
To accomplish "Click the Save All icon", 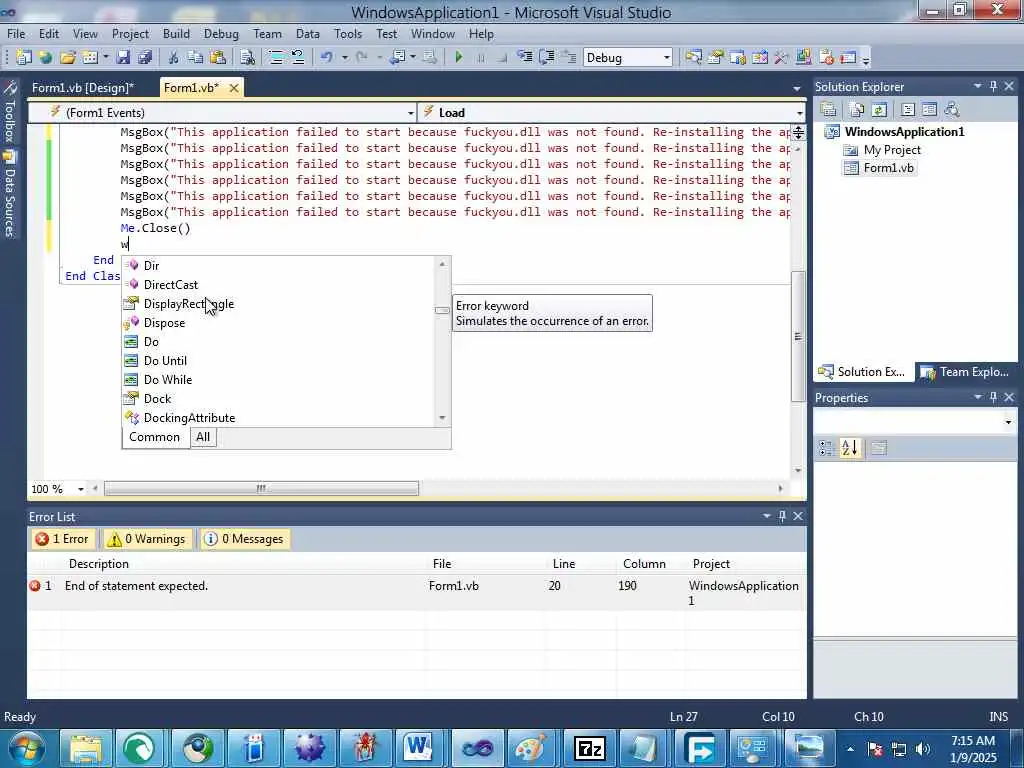I will tap(144, 57).
